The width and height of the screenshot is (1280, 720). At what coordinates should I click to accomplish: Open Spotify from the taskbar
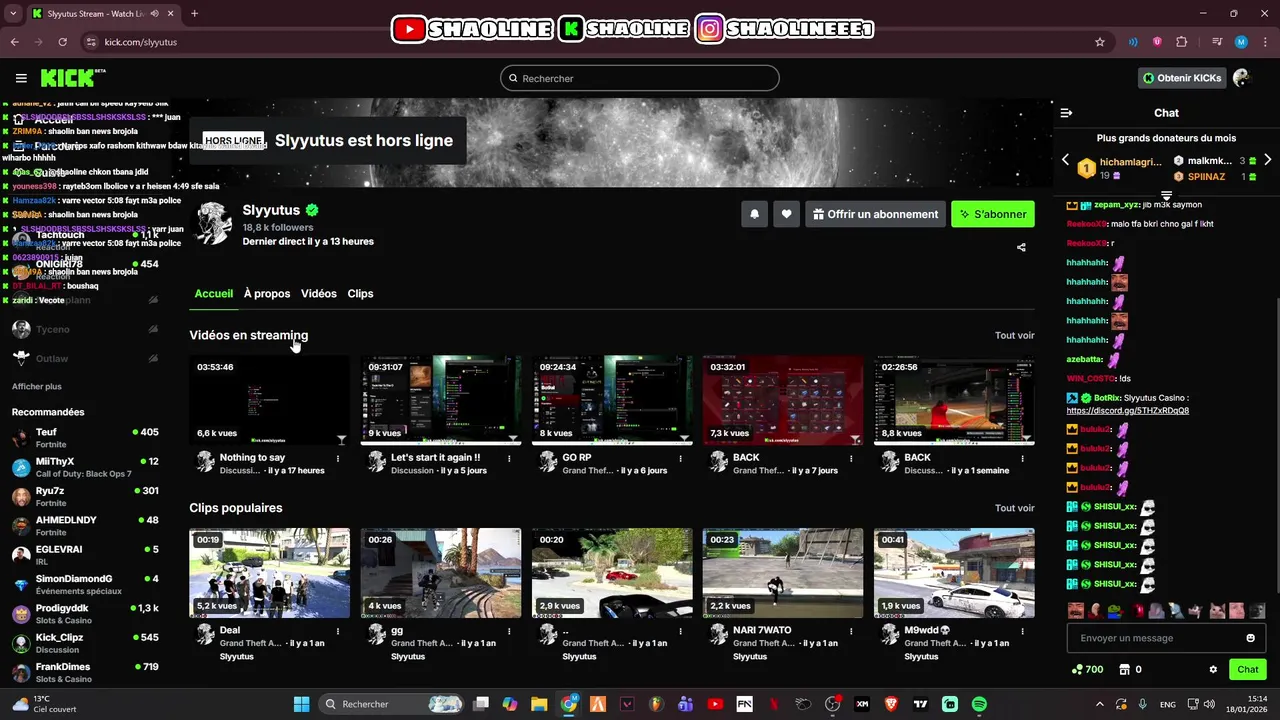click(979, 704)
